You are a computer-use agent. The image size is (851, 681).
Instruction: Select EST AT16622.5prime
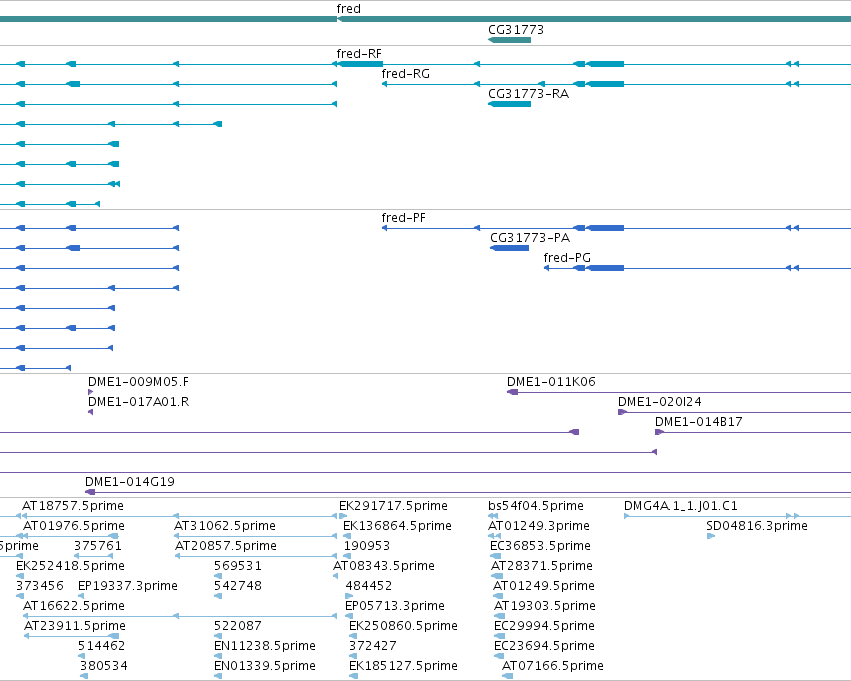(x=74, y=606)
